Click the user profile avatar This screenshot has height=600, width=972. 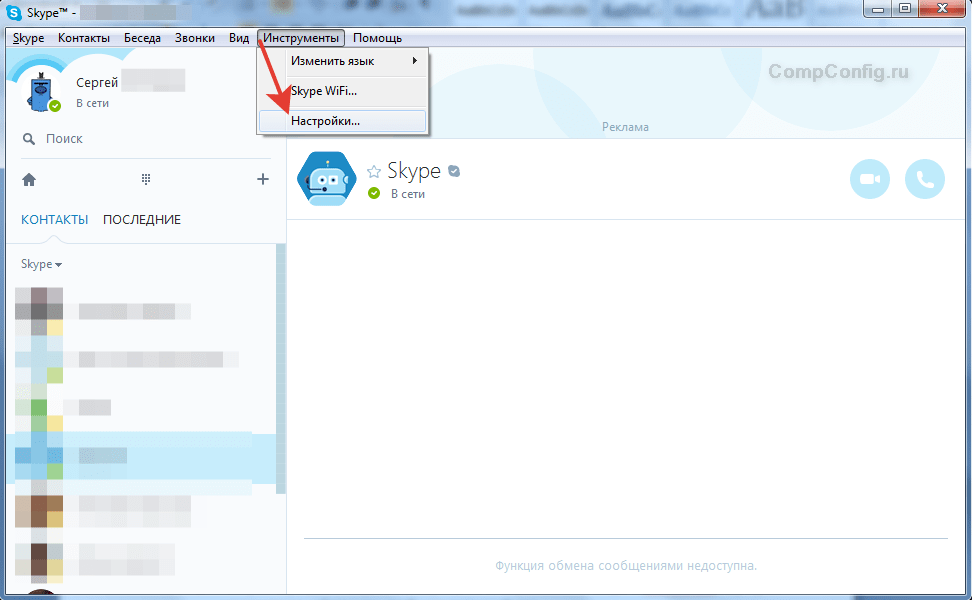41,92
